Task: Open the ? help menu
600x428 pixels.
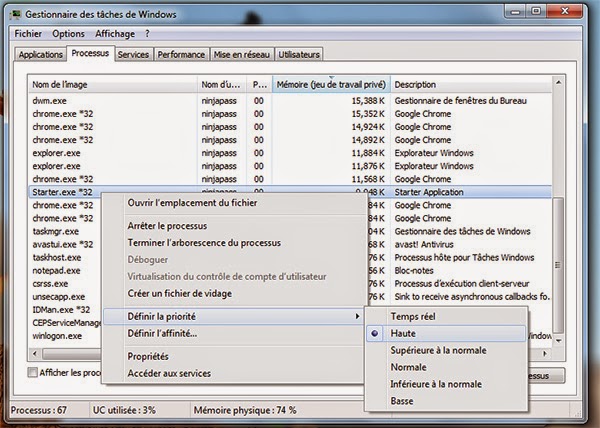Action: coord(147,34)
